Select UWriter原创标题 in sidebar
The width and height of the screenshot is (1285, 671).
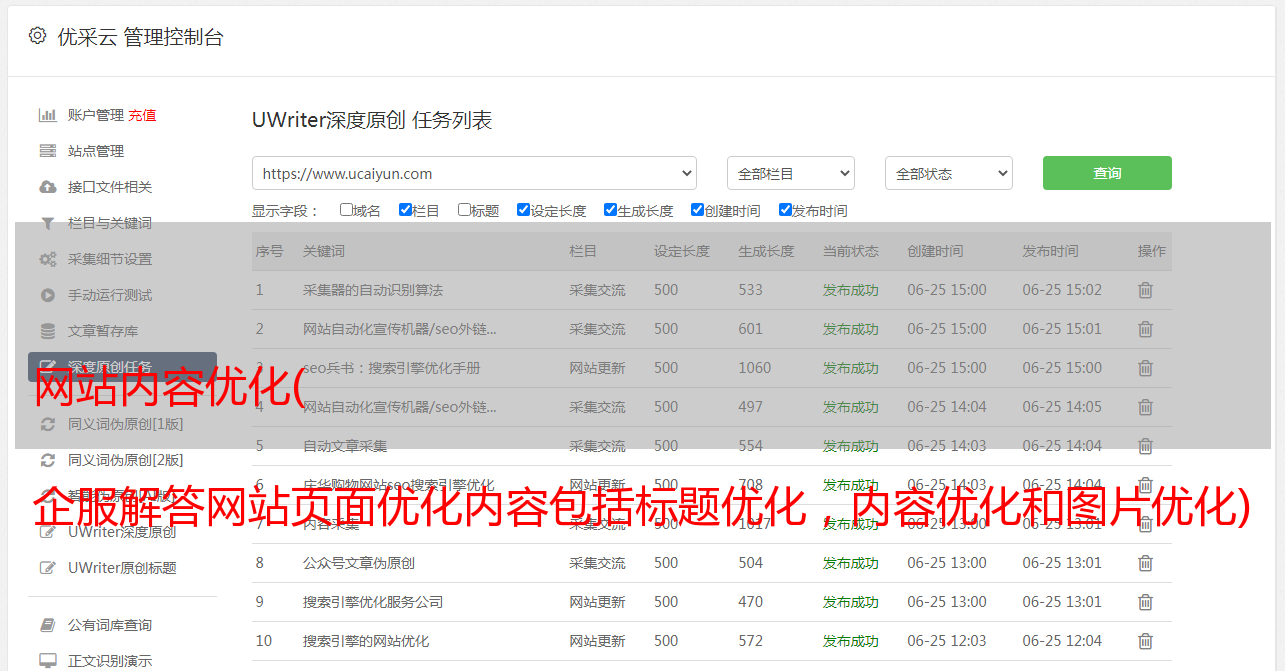click(x=122, y=568)
